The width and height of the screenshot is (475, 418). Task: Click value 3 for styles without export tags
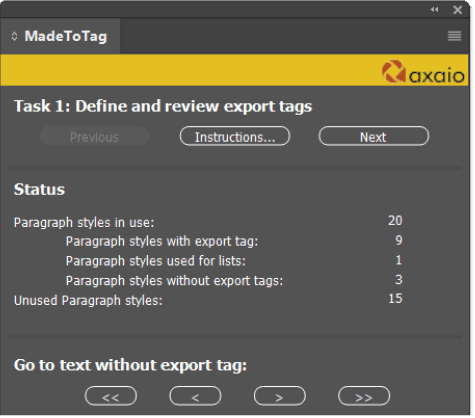click(399, 279)
